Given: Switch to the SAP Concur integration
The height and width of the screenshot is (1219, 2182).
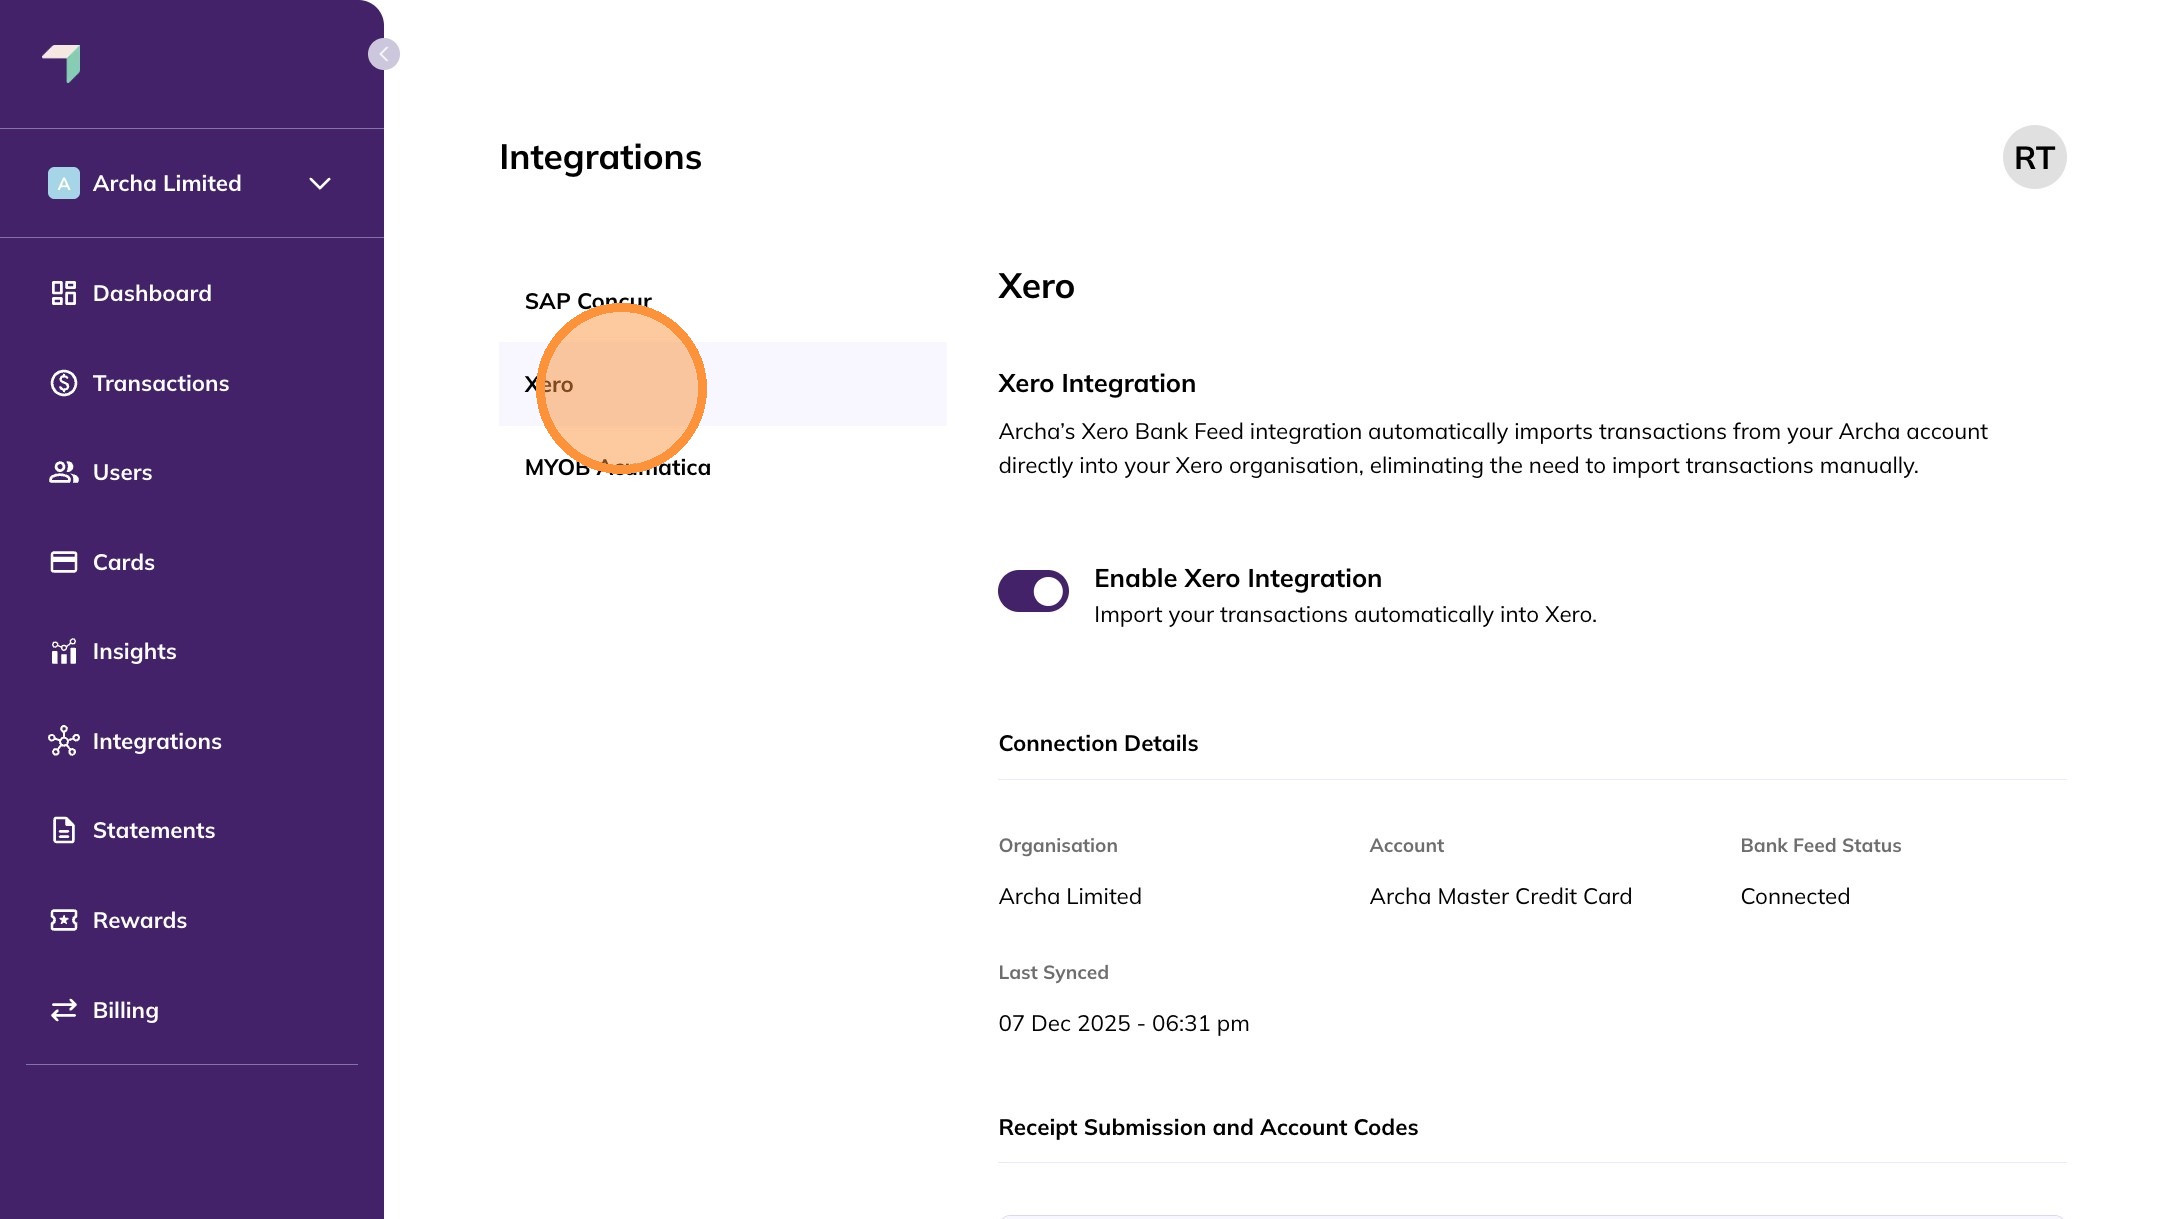Looking at the screenshot, I should [588, 300].
